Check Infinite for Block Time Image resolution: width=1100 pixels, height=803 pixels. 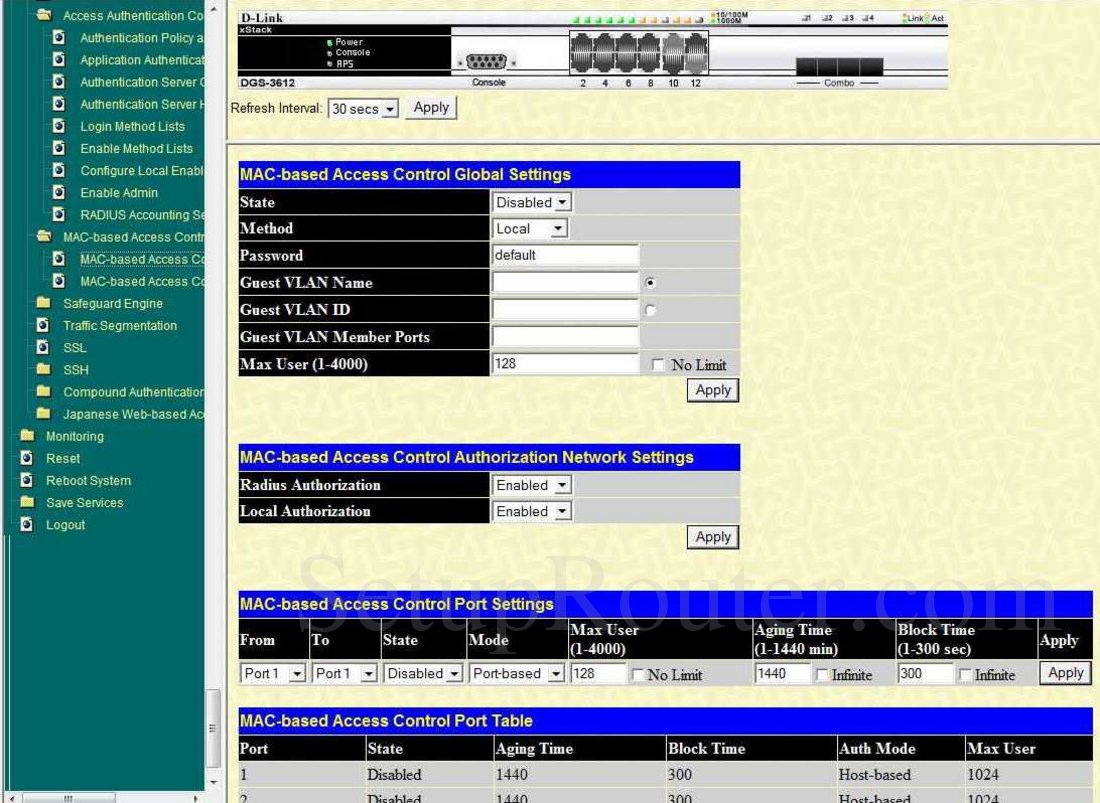coord(965,675)
